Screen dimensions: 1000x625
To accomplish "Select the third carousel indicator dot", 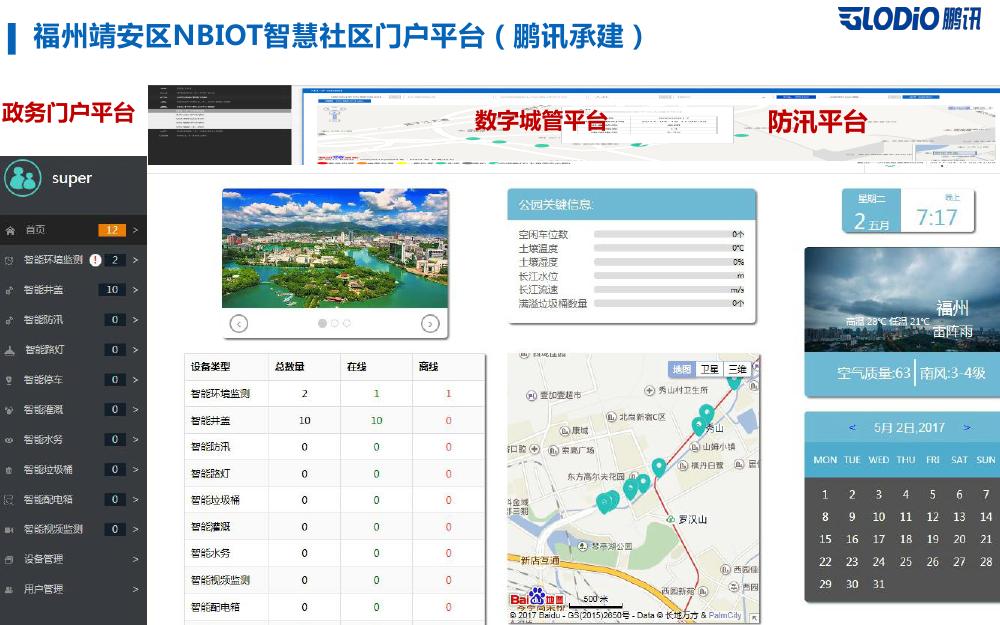I will click(347, 323).
